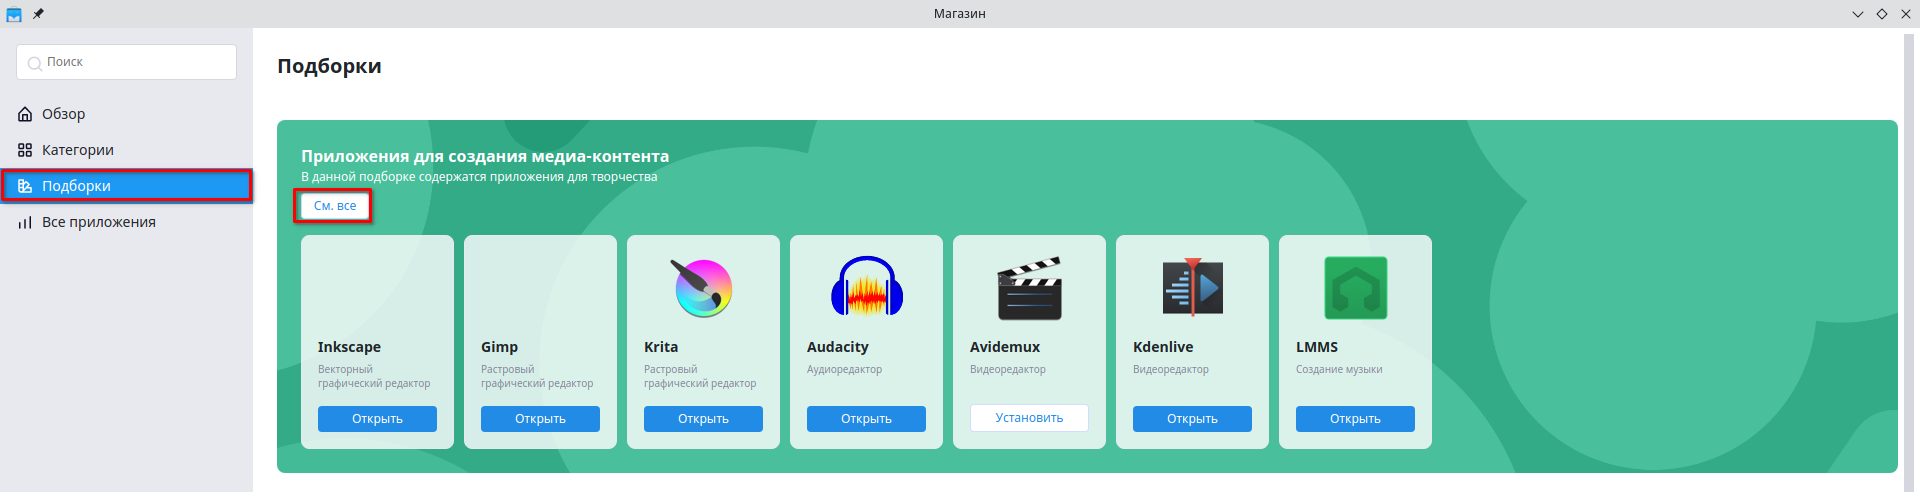Open Audacity with Открыть button
Screen dimensions: 1920x492
point(866,419)
